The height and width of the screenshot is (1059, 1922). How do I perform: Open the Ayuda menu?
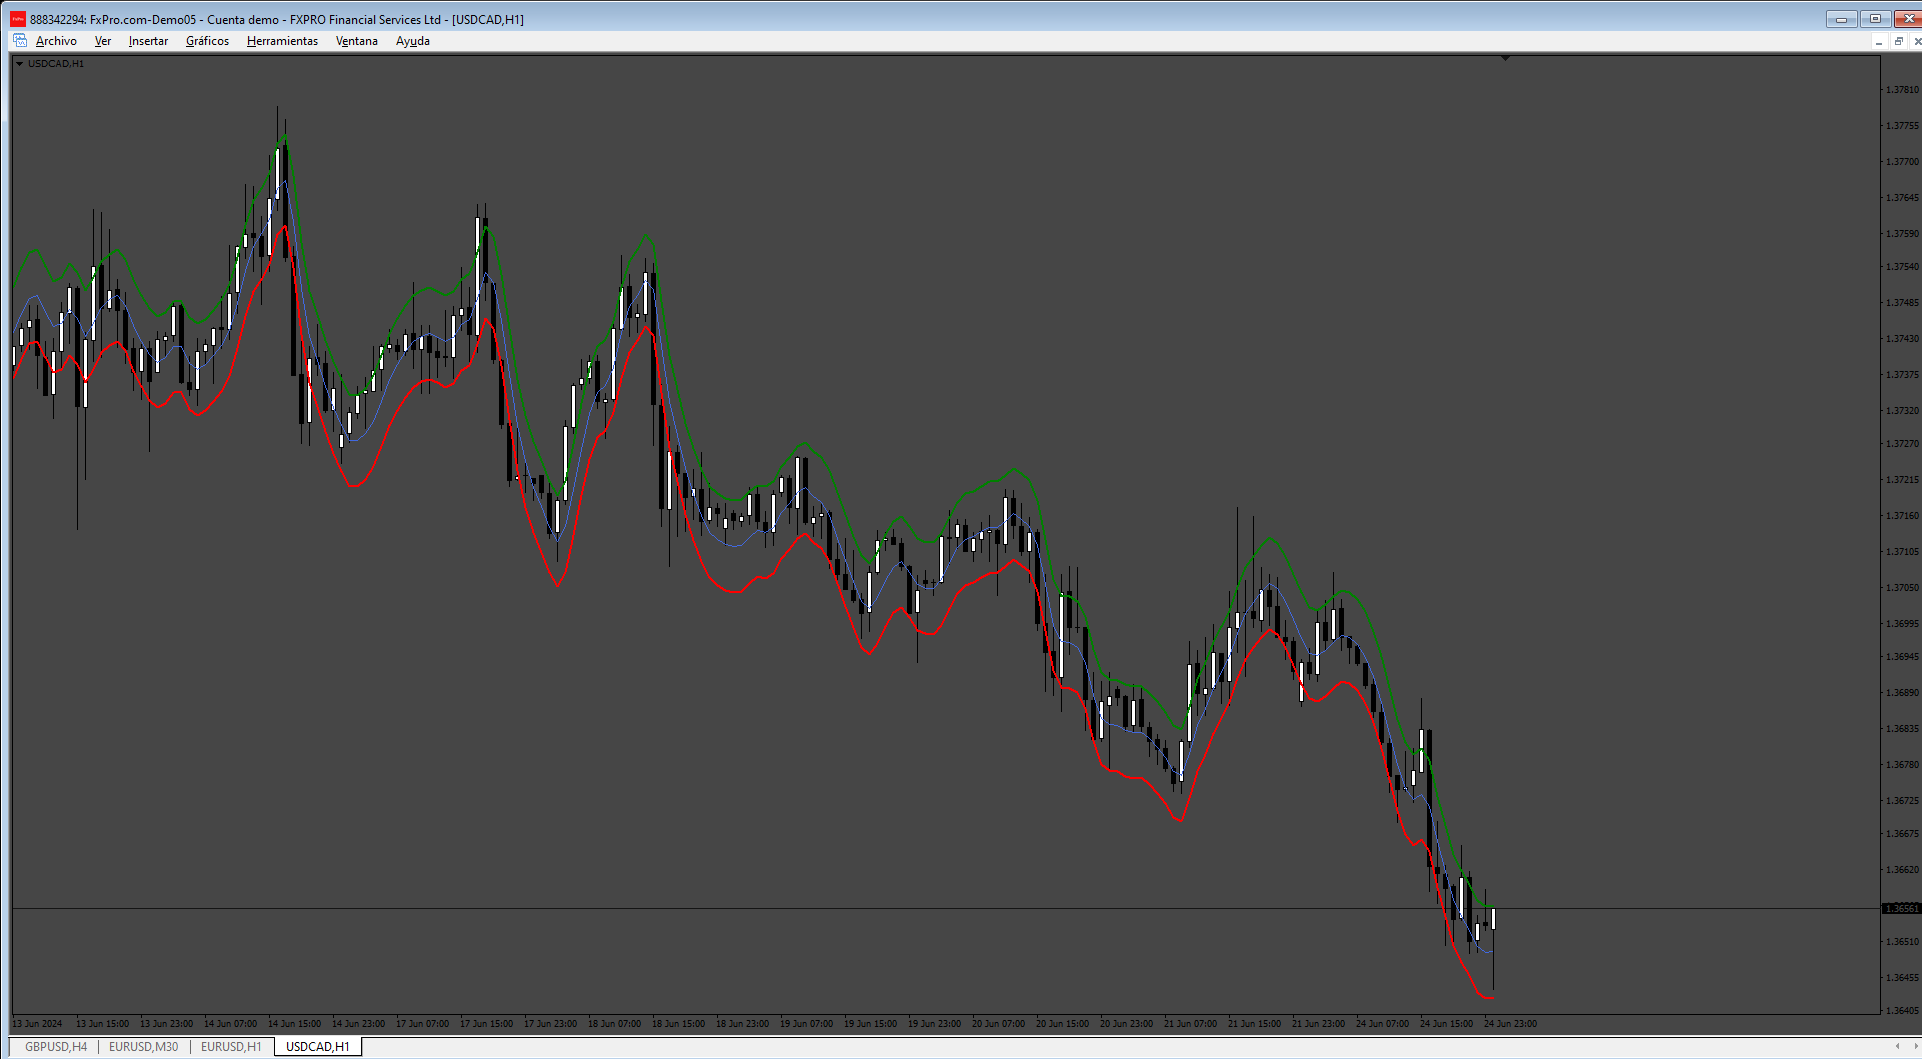413,41
